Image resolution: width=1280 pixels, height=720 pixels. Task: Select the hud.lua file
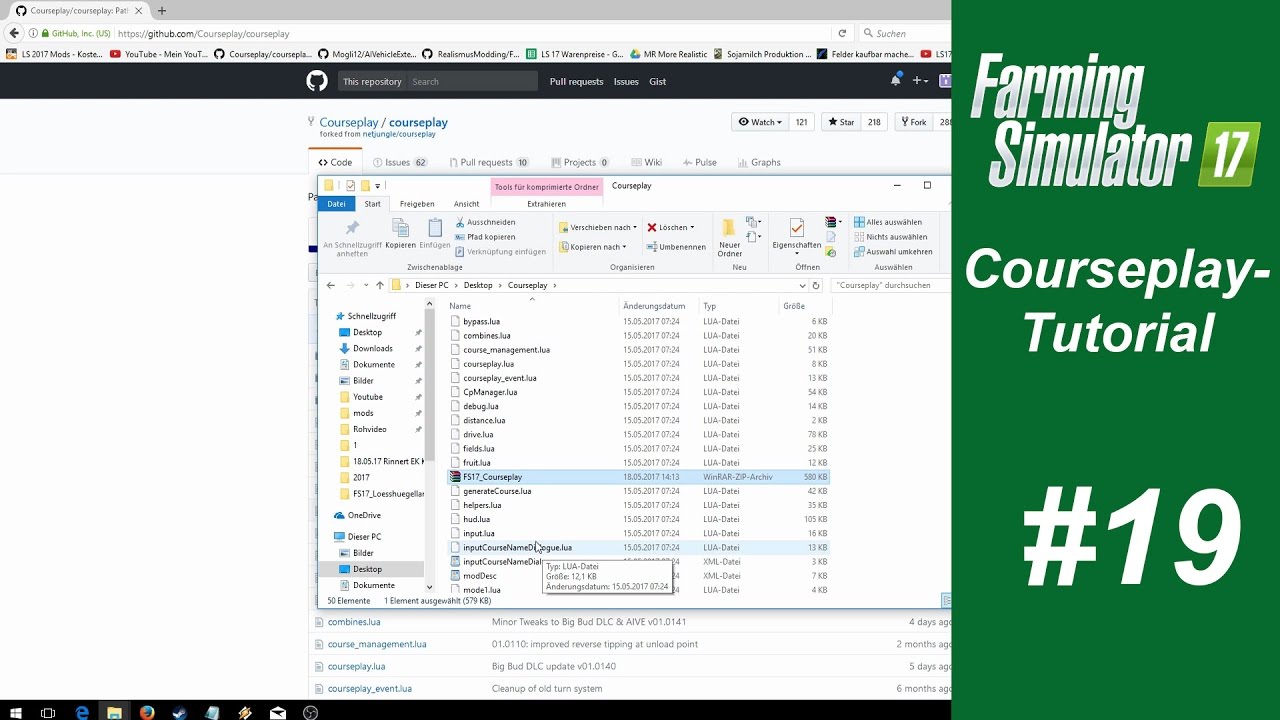coord(638,519)
